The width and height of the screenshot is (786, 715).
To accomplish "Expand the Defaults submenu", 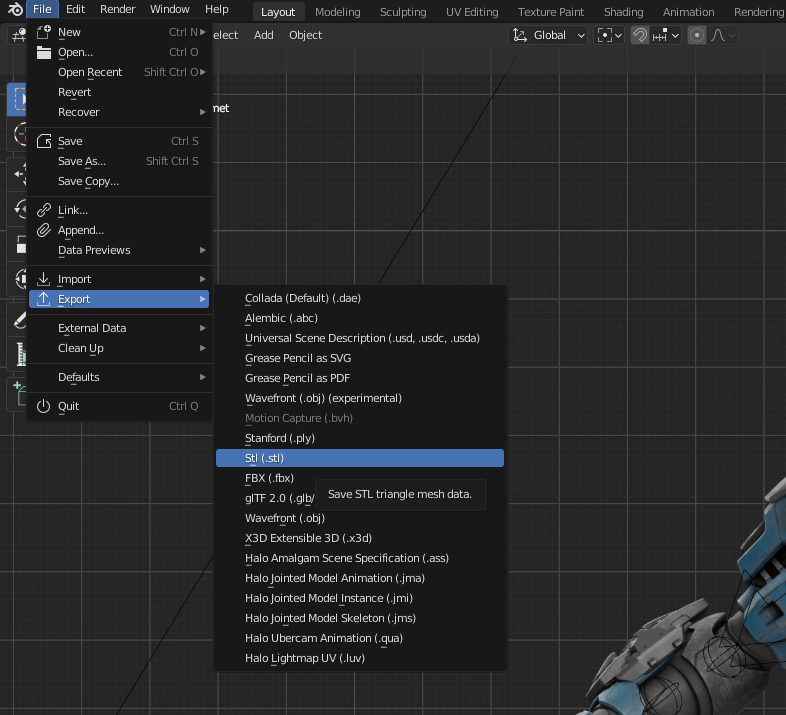I will click(x=119, y=377).
